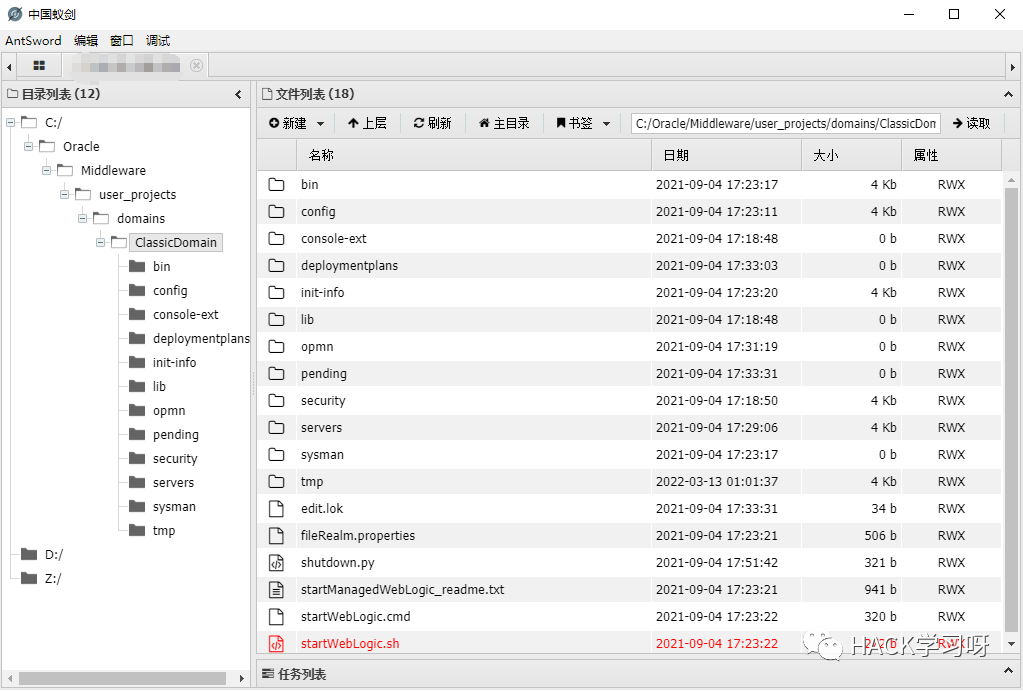Click the deploymentplans folder icon in file list
The image size is (1023, 691).
pos(277,266)
